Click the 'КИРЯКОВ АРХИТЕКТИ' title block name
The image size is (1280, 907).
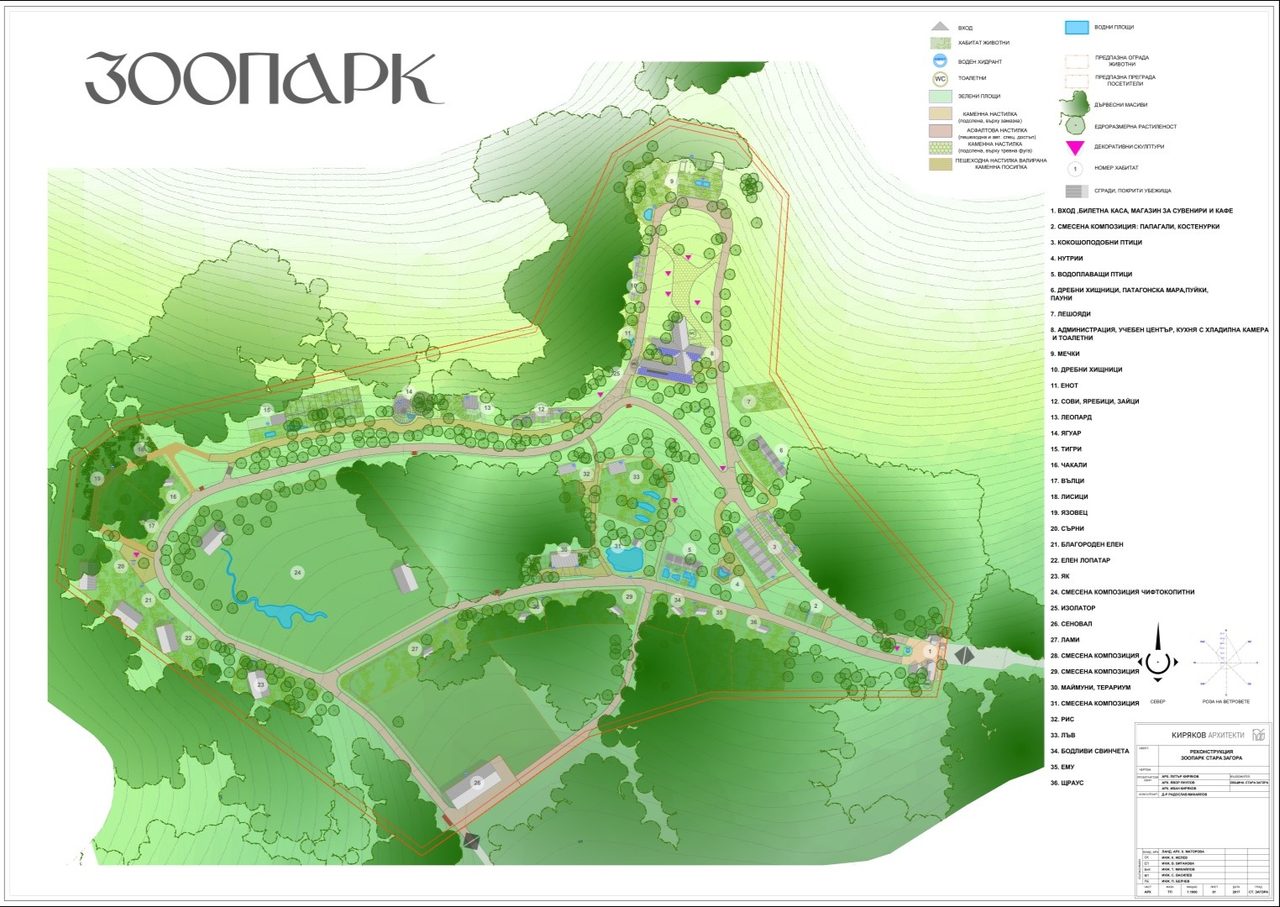click(1207, 736)
